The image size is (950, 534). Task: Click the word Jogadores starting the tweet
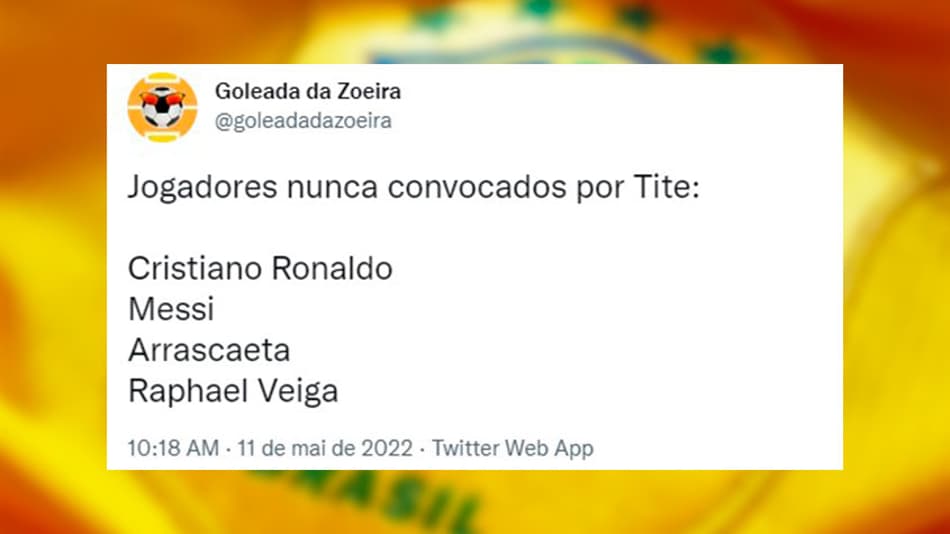coord(203,187)
